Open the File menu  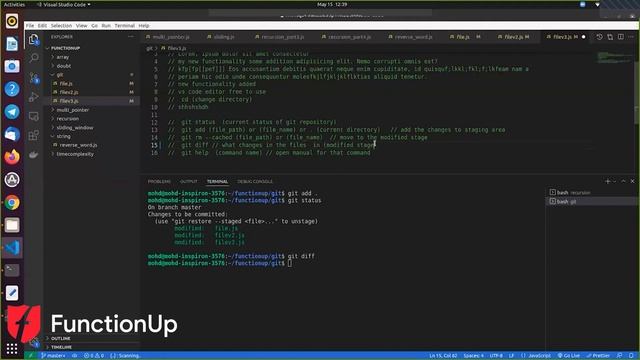[x=30, y=25]
